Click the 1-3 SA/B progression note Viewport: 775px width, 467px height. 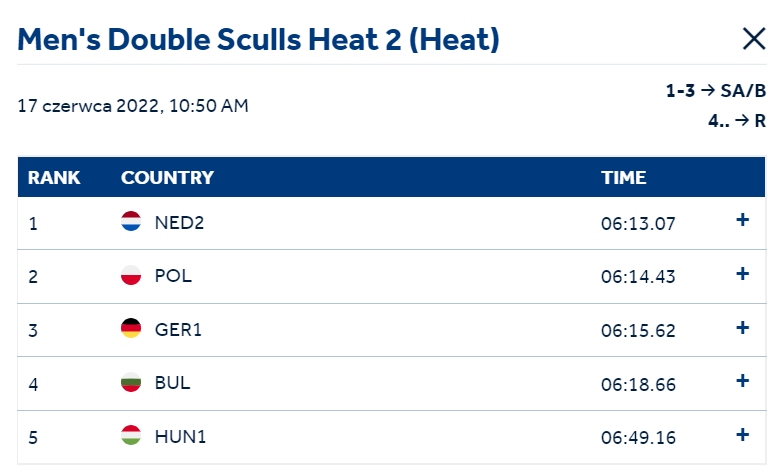(x=716, y=91)
